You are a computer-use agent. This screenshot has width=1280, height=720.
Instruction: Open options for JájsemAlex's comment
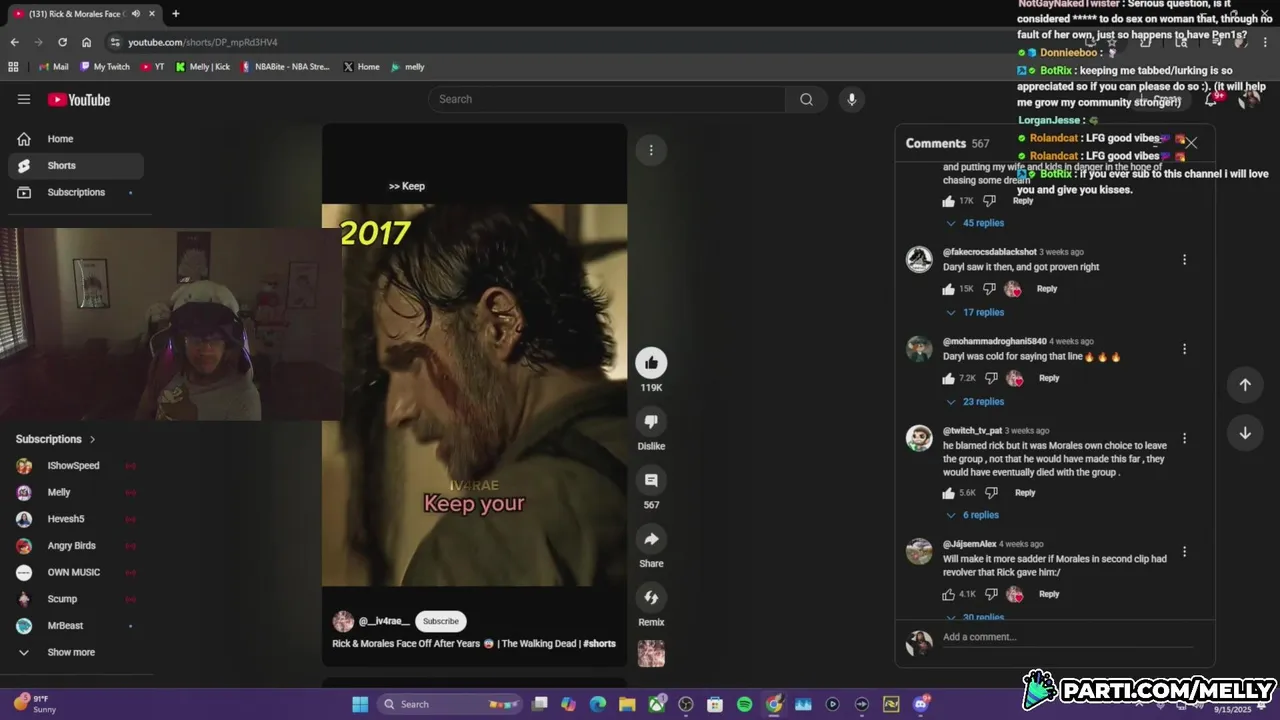coord(1184,552)
